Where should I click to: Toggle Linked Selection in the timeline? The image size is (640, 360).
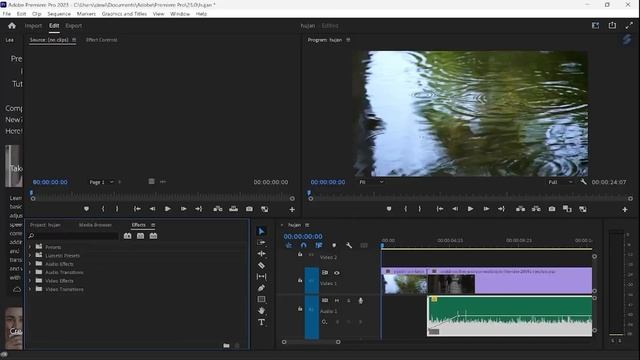coord(318,245)
